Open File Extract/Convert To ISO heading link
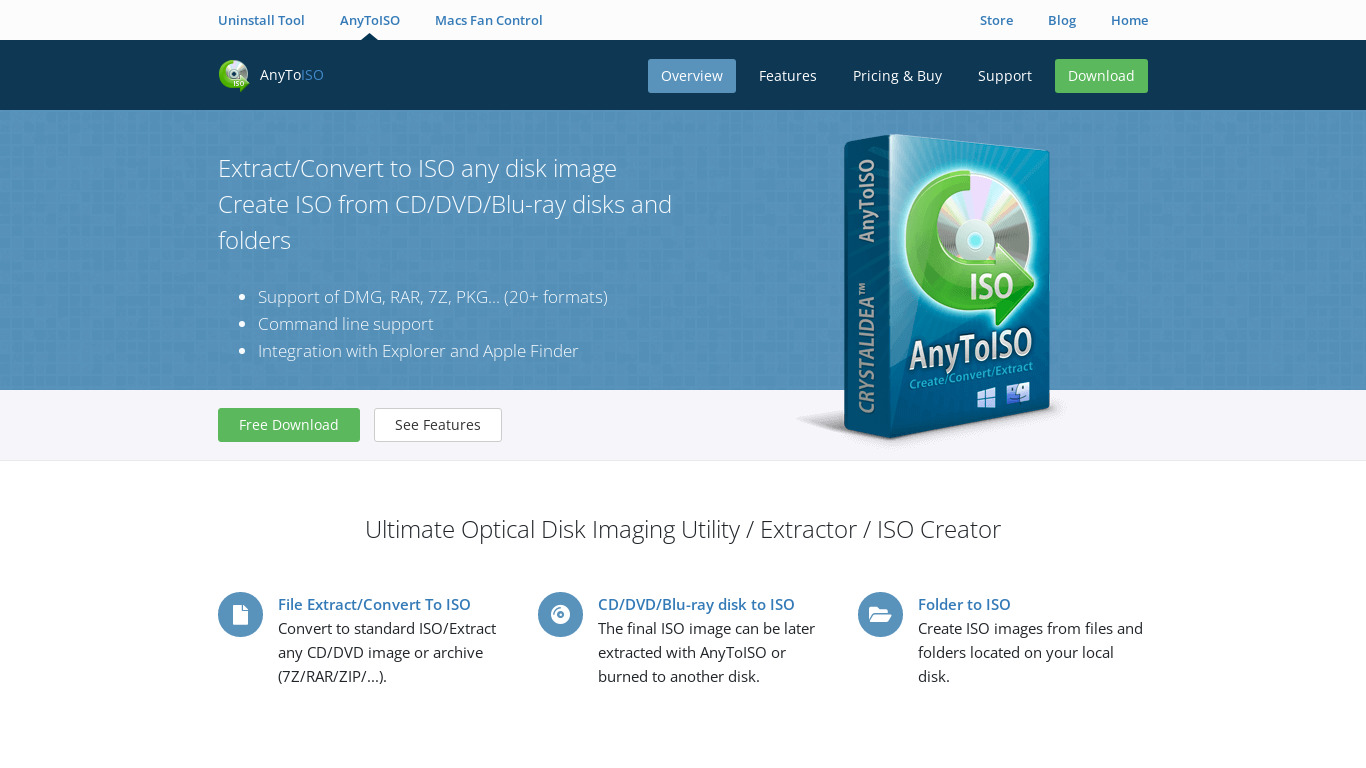Screen dimensions: 1366x768 [374, 604]
